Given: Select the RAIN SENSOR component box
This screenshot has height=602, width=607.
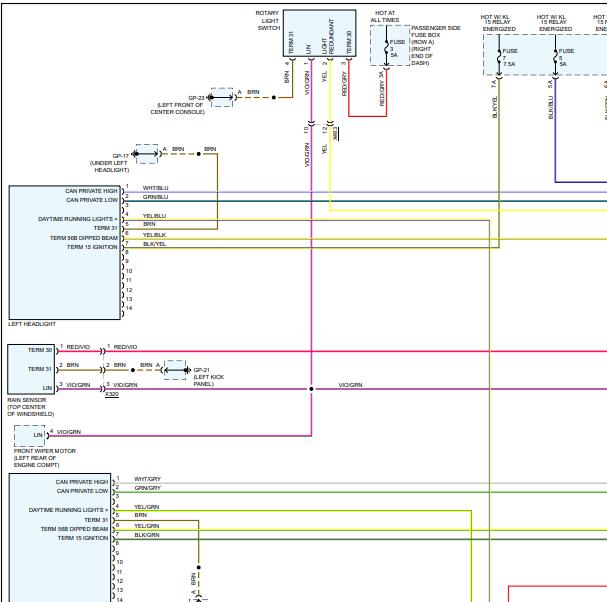Looking at the screenshot, I should 31,369.
